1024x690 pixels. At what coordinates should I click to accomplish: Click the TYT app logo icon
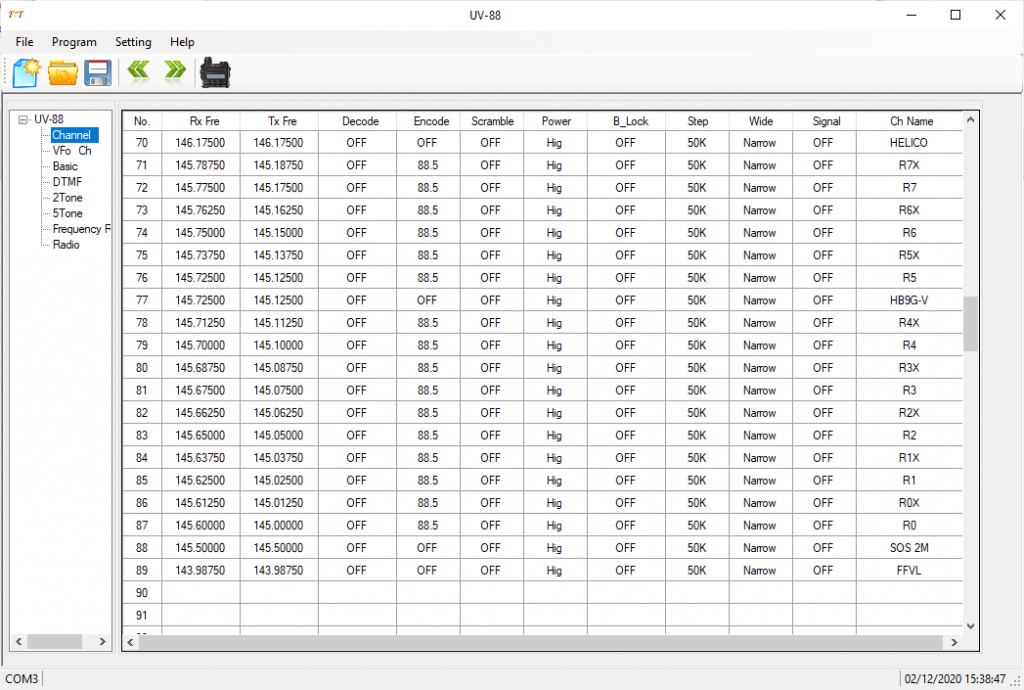click(16, 14)
